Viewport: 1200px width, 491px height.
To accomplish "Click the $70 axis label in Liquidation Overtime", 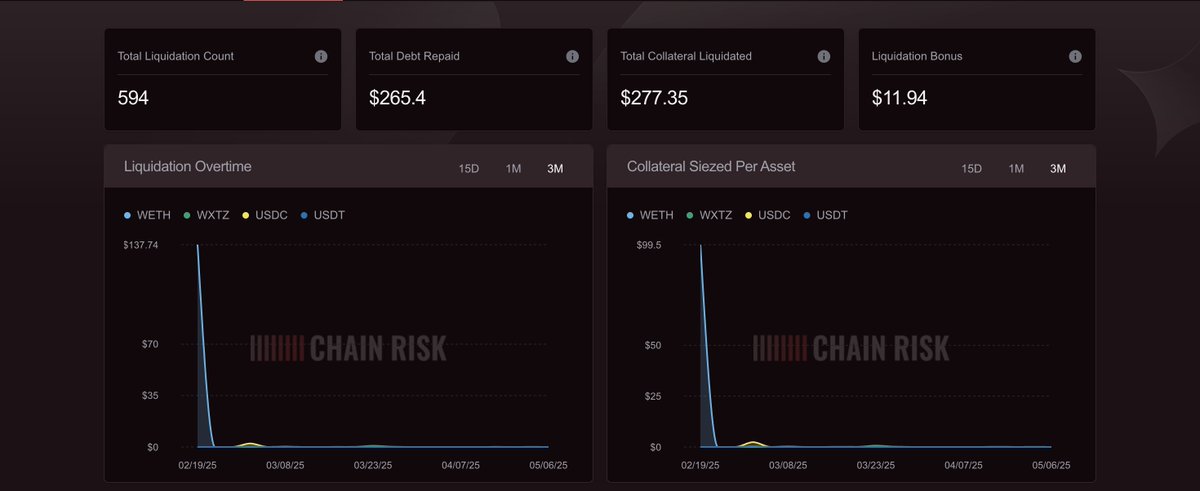I will tap(151, 344).
